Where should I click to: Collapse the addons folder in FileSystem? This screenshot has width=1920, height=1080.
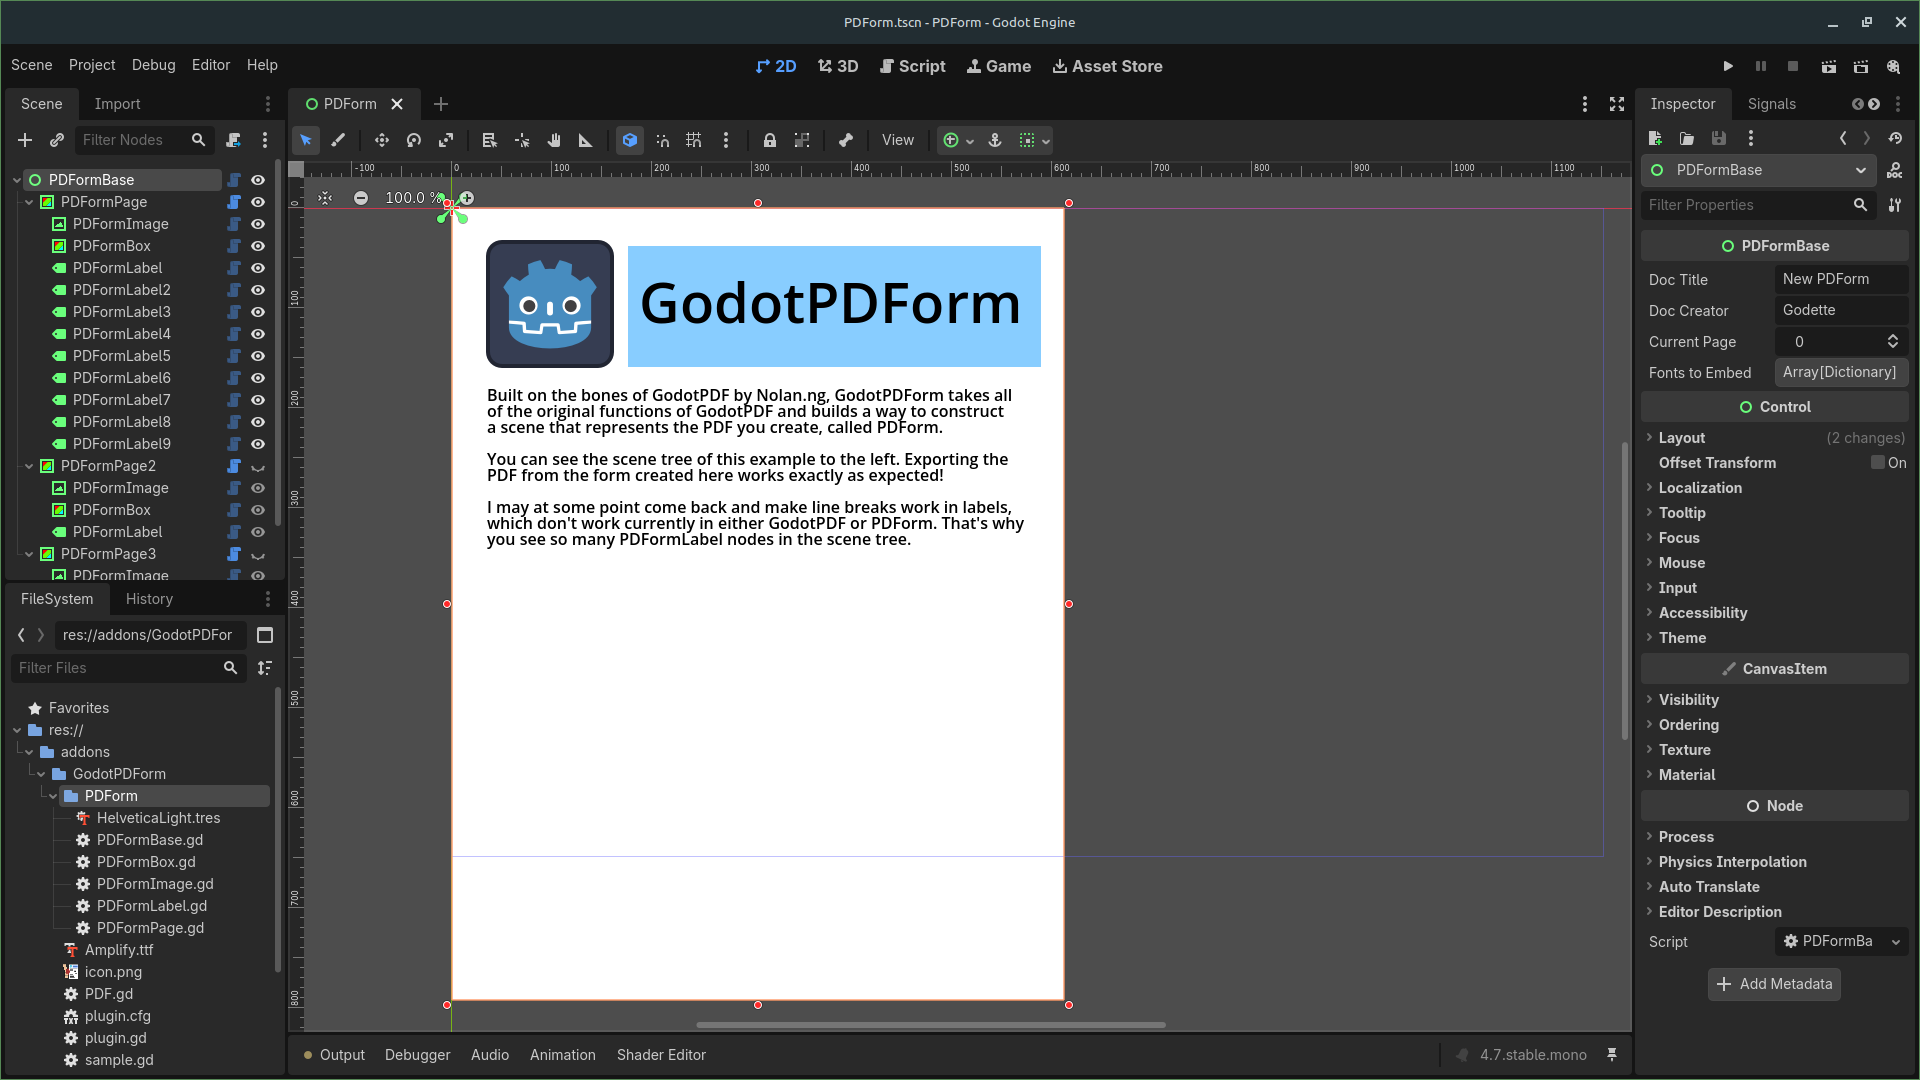pyautogui.click(x=29, y=752)
